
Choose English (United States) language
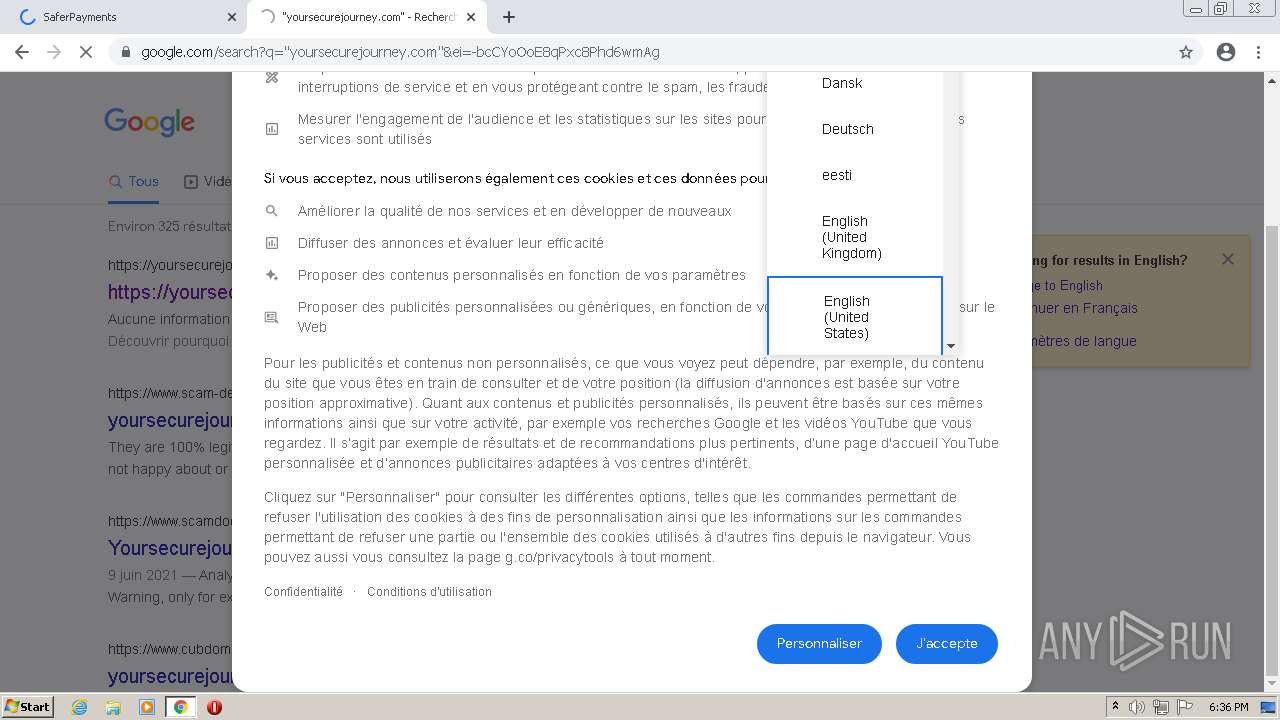[855, 316]
